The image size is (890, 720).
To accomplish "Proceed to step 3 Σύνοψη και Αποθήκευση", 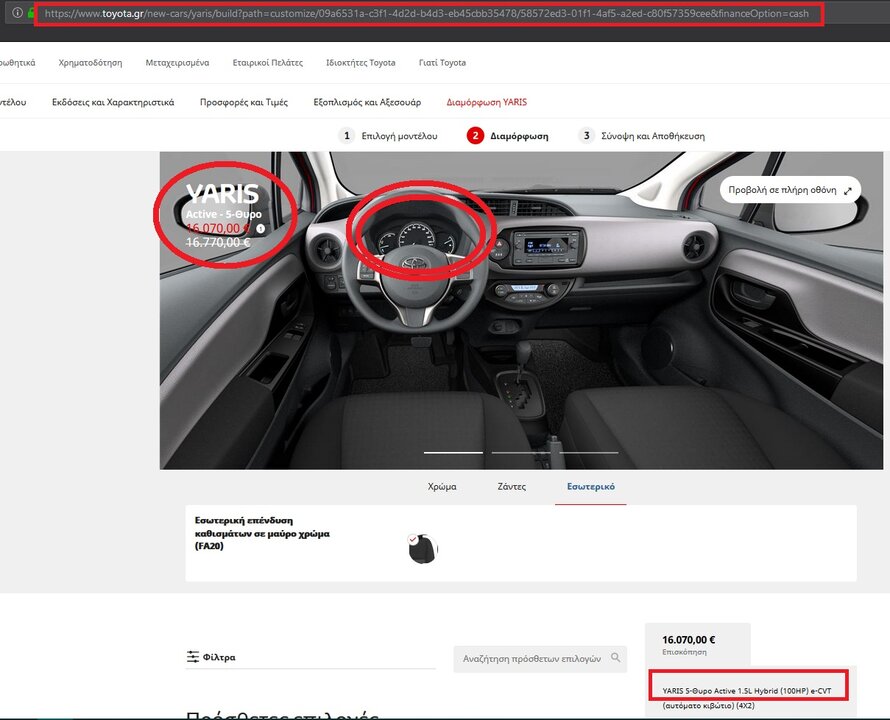I will click(642, 136).
